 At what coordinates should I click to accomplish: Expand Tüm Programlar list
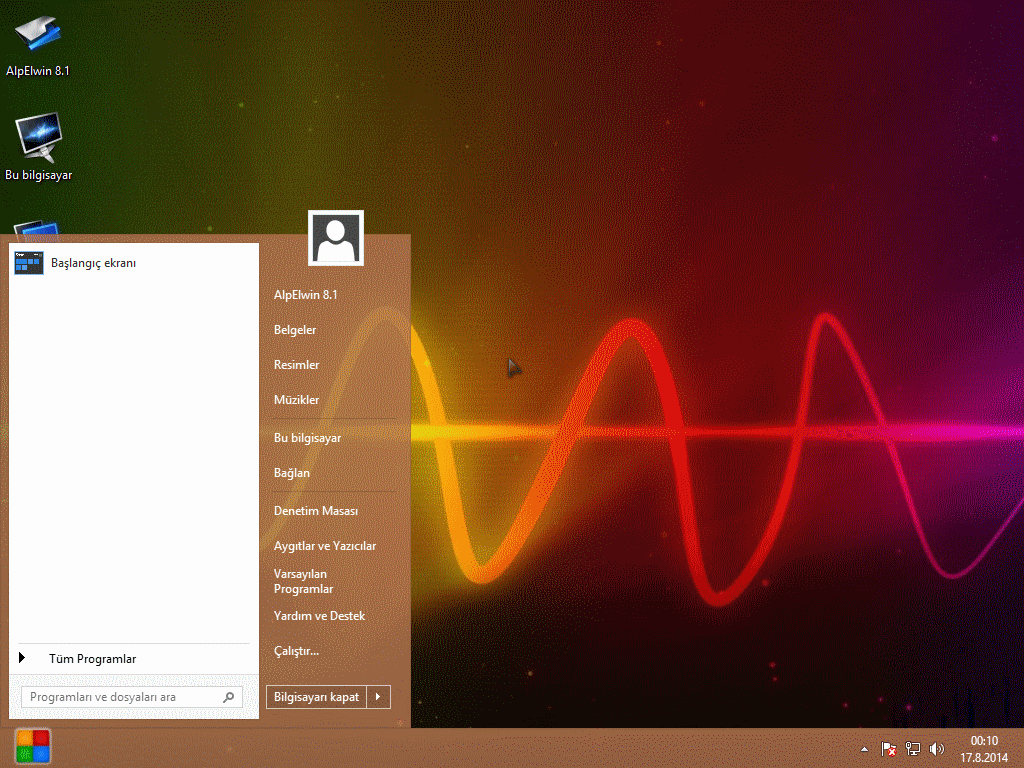click(91, 659)
